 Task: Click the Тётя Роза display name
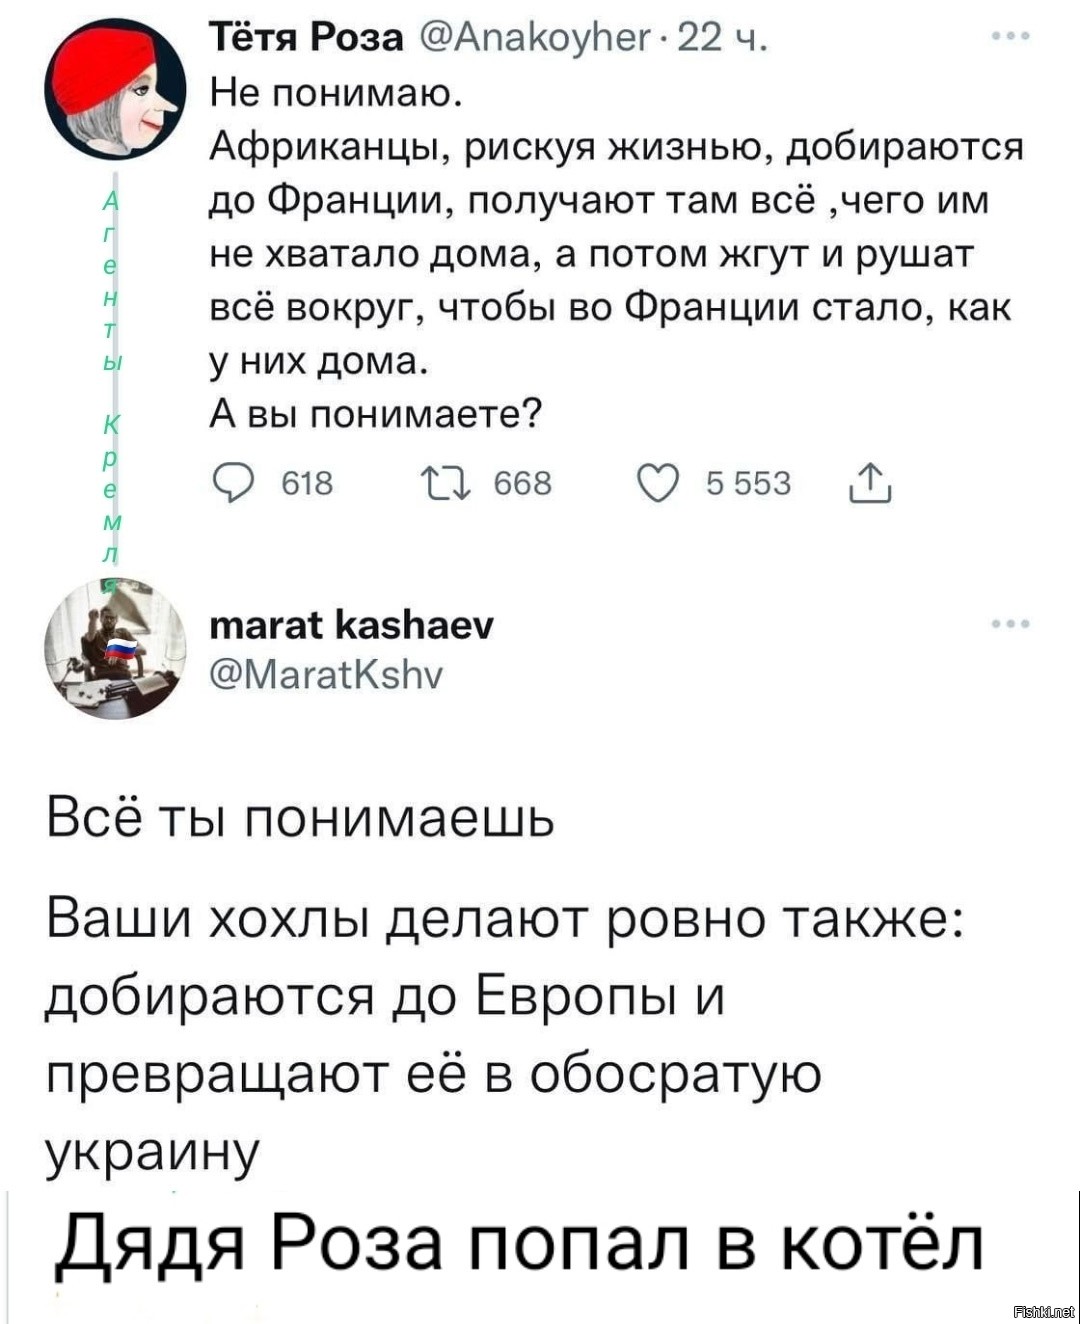[x=306, y=37]
